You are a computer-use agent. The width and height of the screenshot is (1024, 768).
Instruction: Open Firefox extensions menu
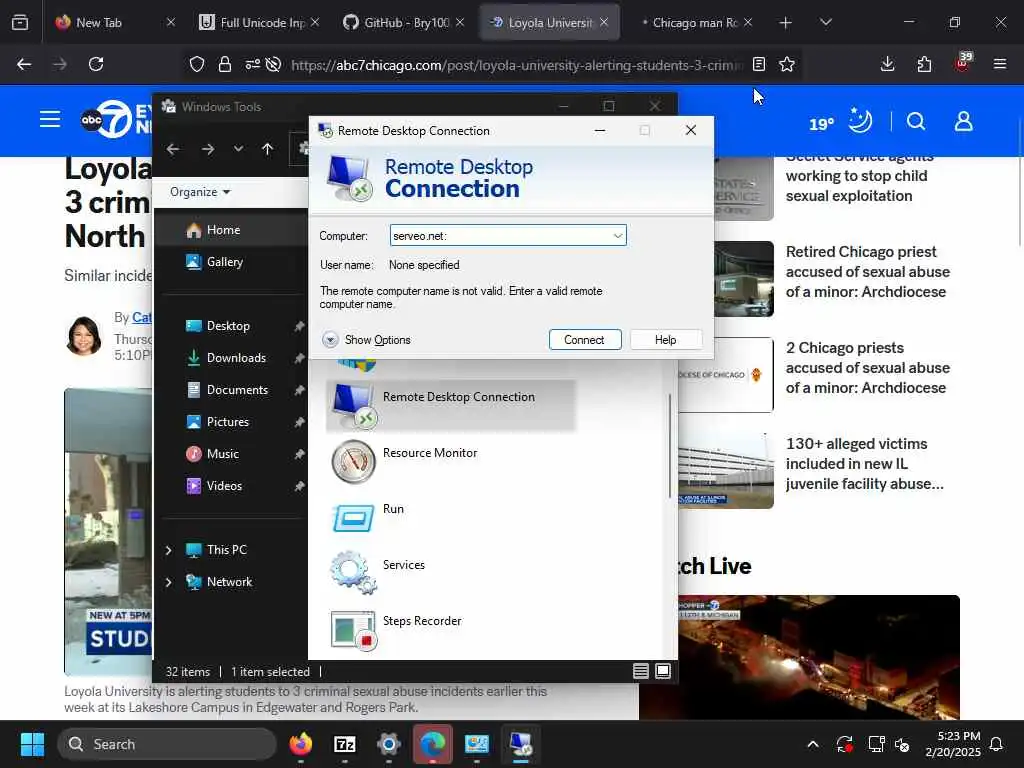coord(924,64)
